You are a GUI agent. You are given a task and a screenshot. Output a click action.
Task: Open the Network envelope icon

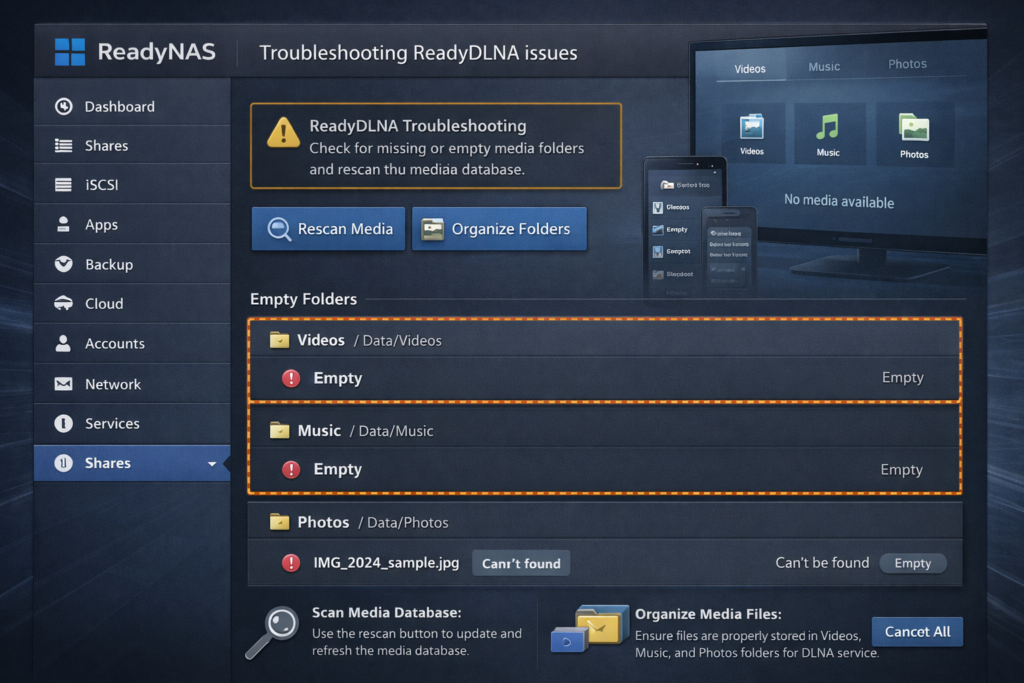pos(63,384)
